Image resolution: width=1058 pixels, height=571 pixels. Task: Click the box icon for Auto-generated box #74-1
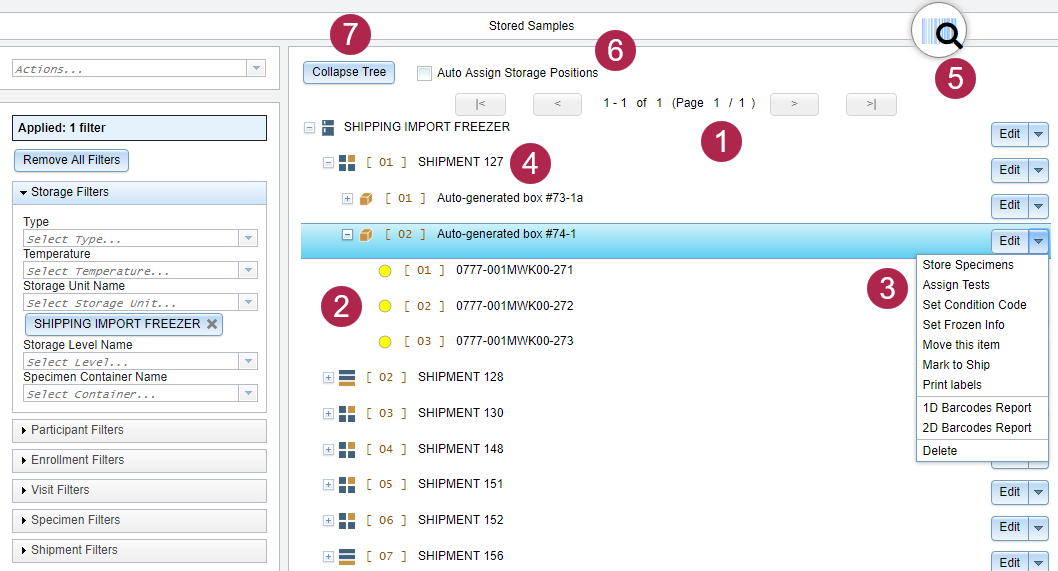[x=366, y=234]
